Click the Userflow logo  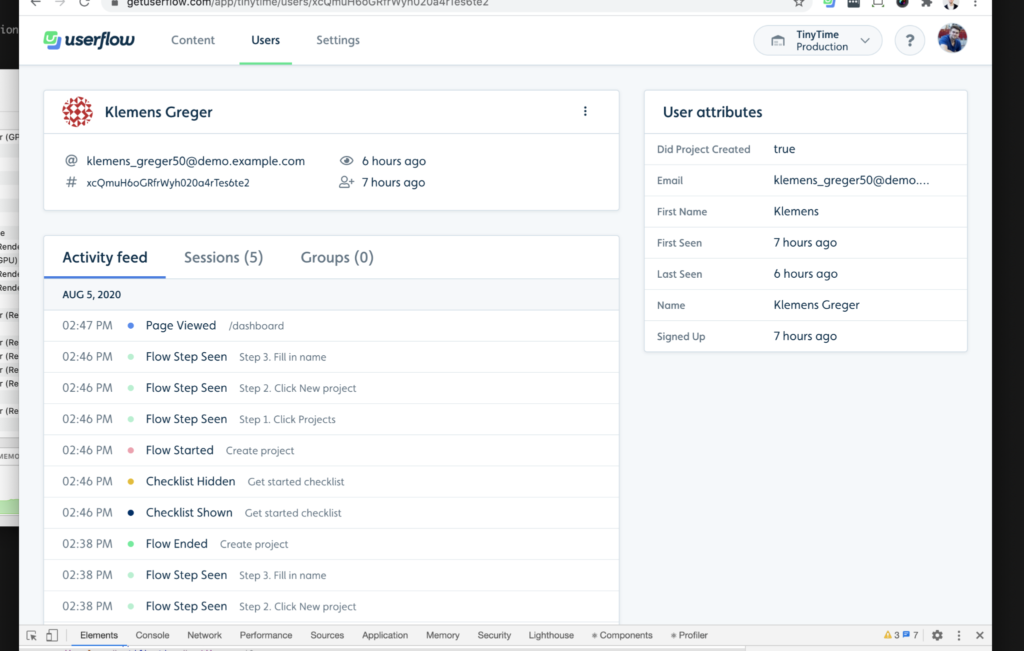pos(88,40)
